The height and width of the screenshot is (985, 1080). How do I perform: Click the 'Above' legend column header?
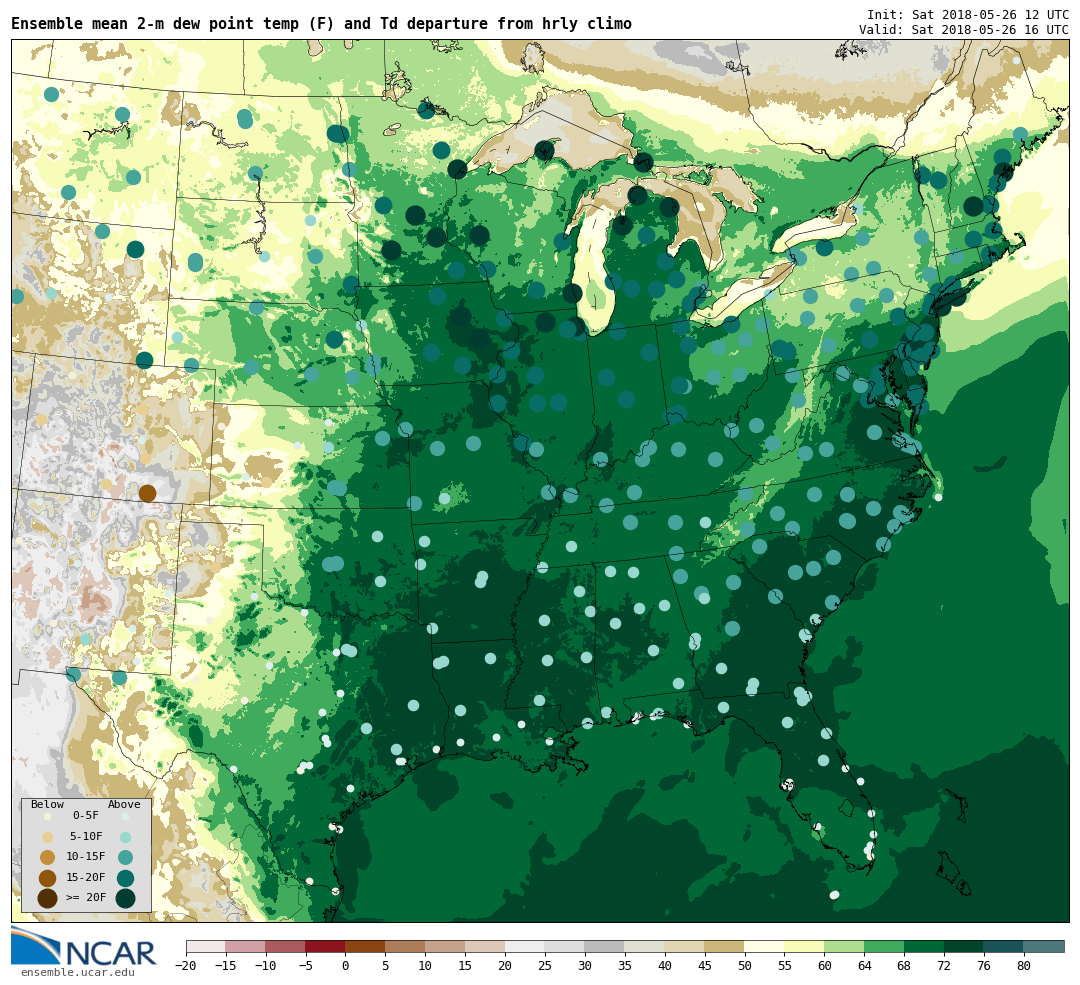coord(124,804)
